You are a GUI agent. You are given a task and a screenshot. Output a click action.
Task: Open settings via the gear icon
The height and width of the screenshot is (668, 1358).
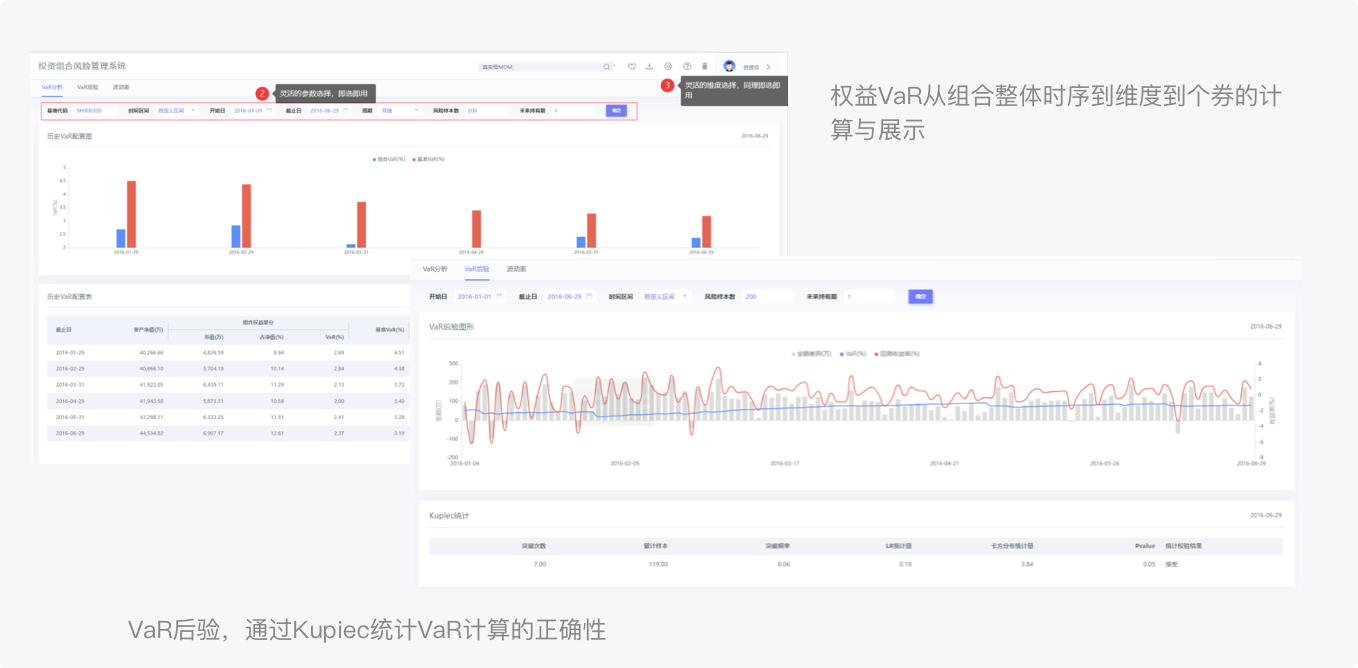(668, 67)
